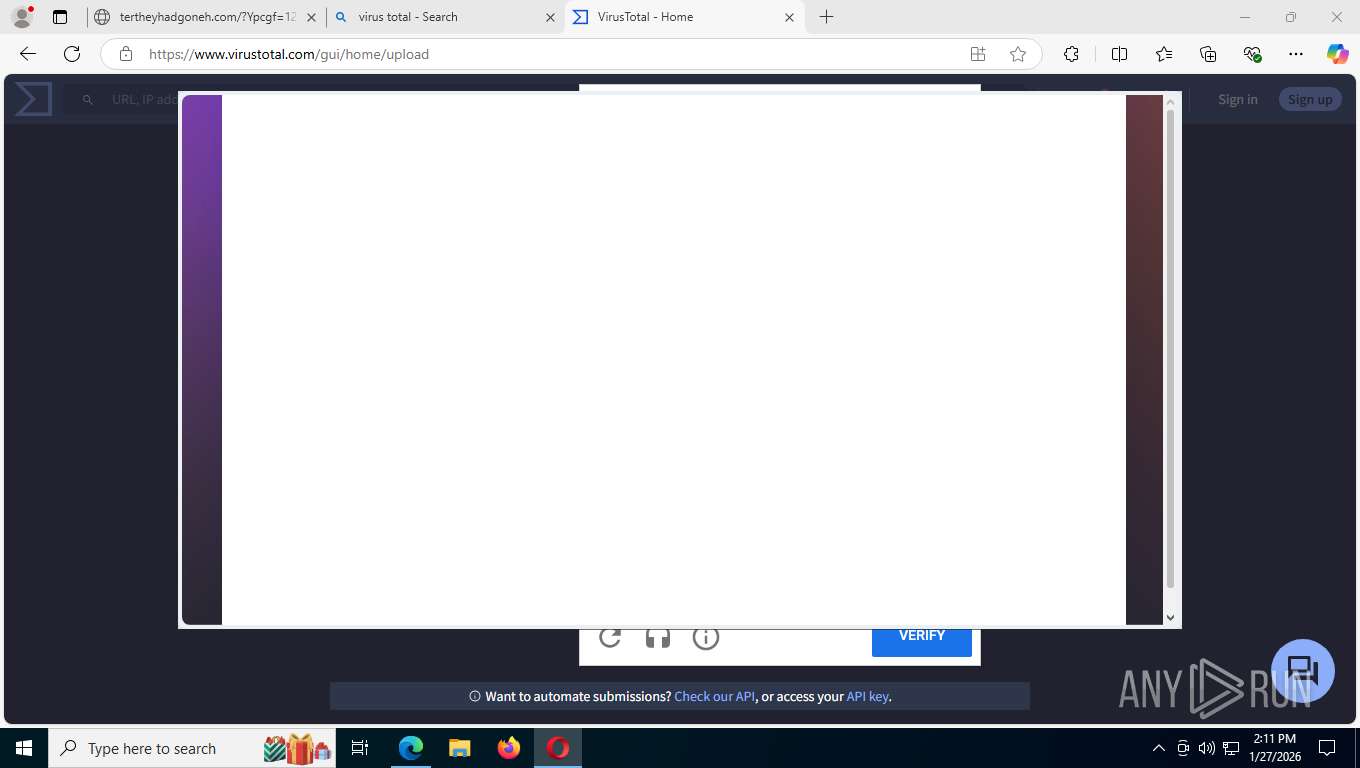
Task: Refresh the current page
Action: coord(72,54)
